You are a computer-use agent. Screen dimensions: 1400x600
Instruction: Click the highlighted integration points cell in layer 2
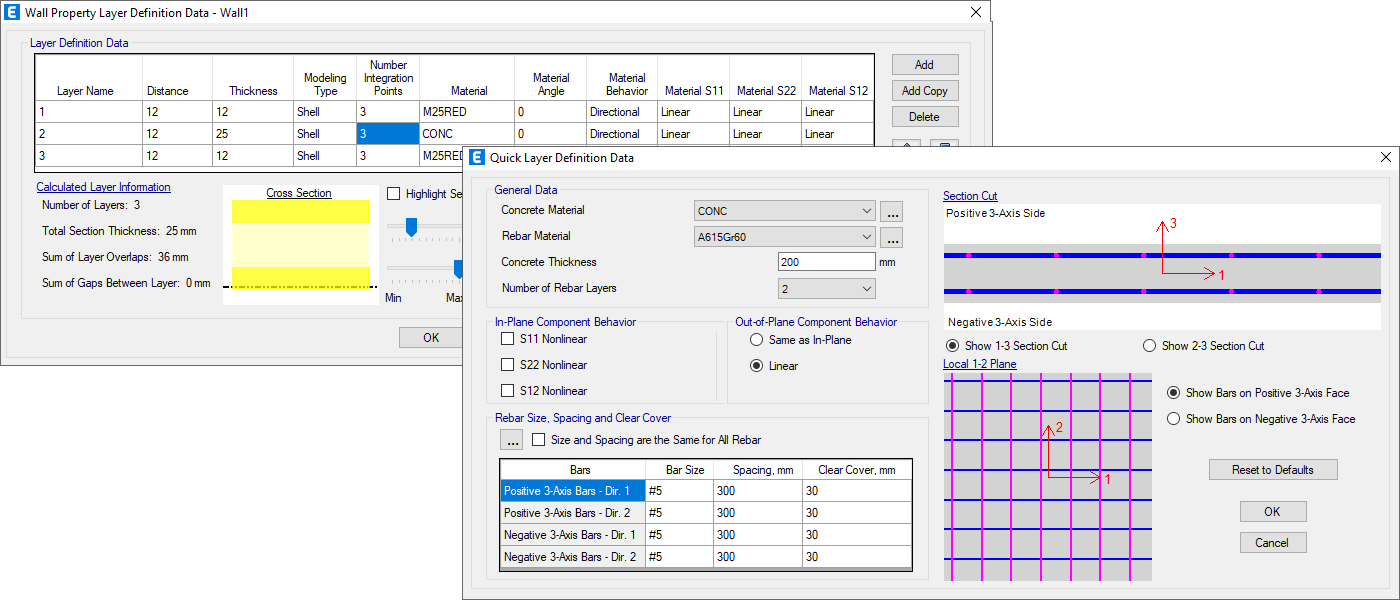388,134
